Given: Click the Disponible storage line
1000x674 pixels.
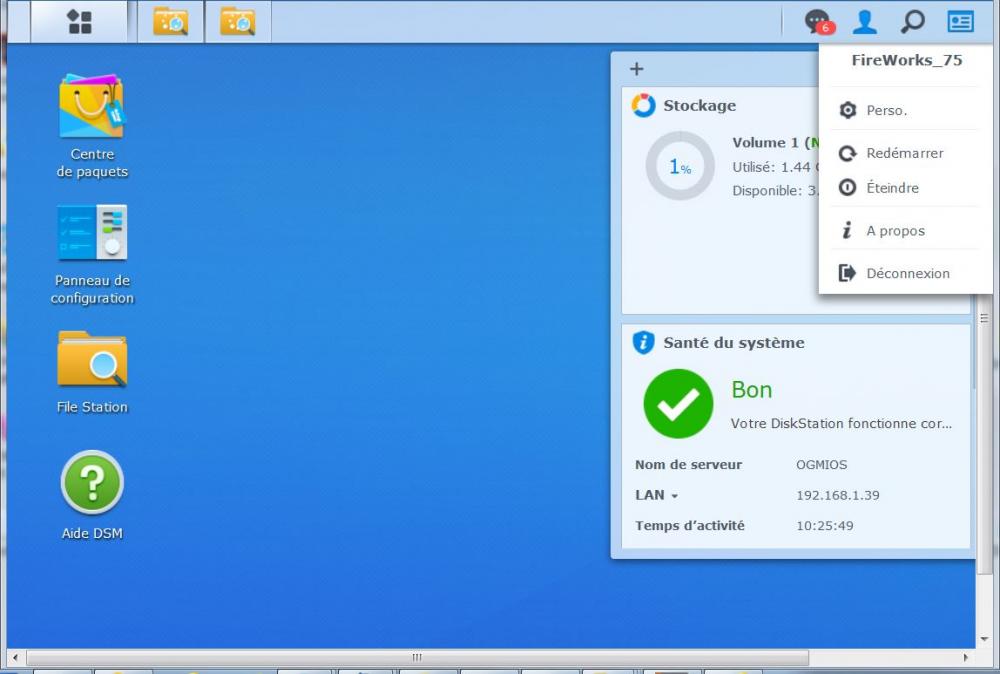Looking at the screenshot, I should click(775, 191).
